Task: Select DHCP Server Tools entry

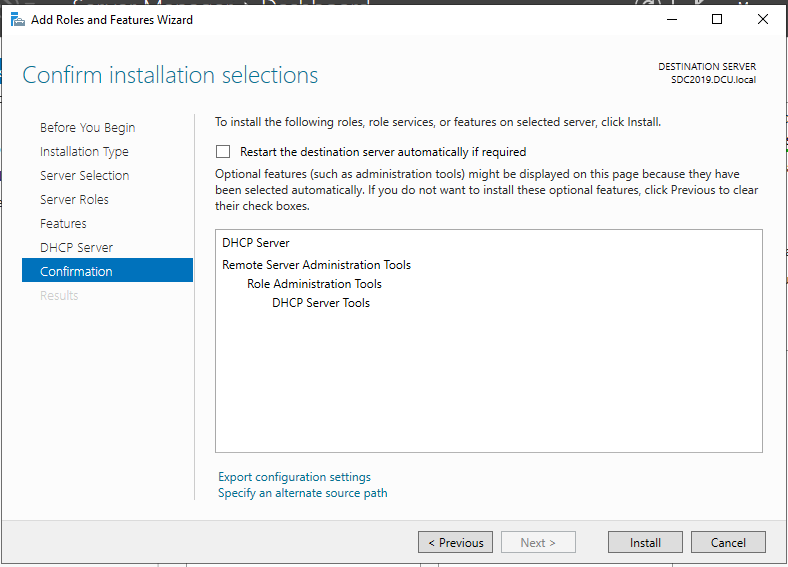Action: 320,303
